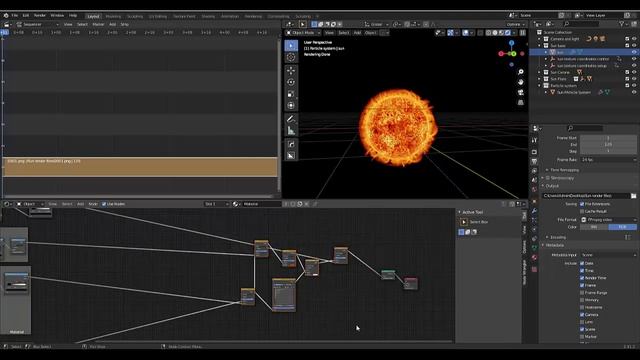The width and height of the screenshot is (640, 360).
Task: Select the Annotate tool in viewport toolbar
Action: (291, 119)
